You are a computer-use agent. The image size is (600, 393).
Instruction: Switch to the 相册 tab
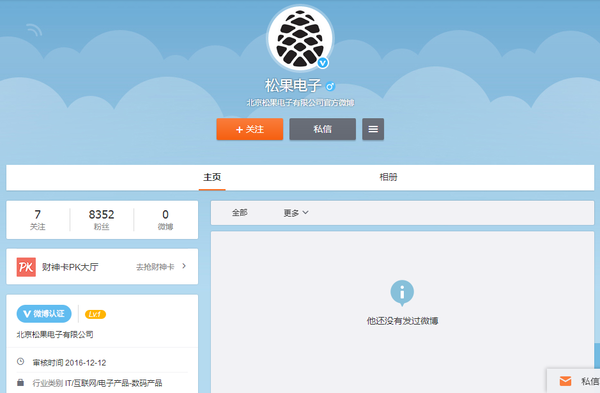tap(388, 177)
